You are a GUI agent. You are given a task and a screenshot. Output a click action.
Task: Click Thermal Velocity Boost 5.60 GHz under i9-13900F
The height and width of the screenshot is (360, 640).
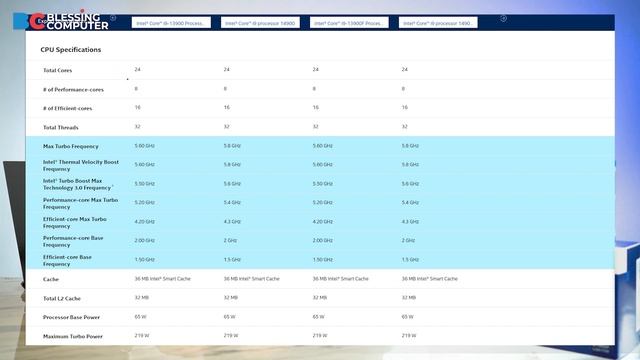click(322, 164)
